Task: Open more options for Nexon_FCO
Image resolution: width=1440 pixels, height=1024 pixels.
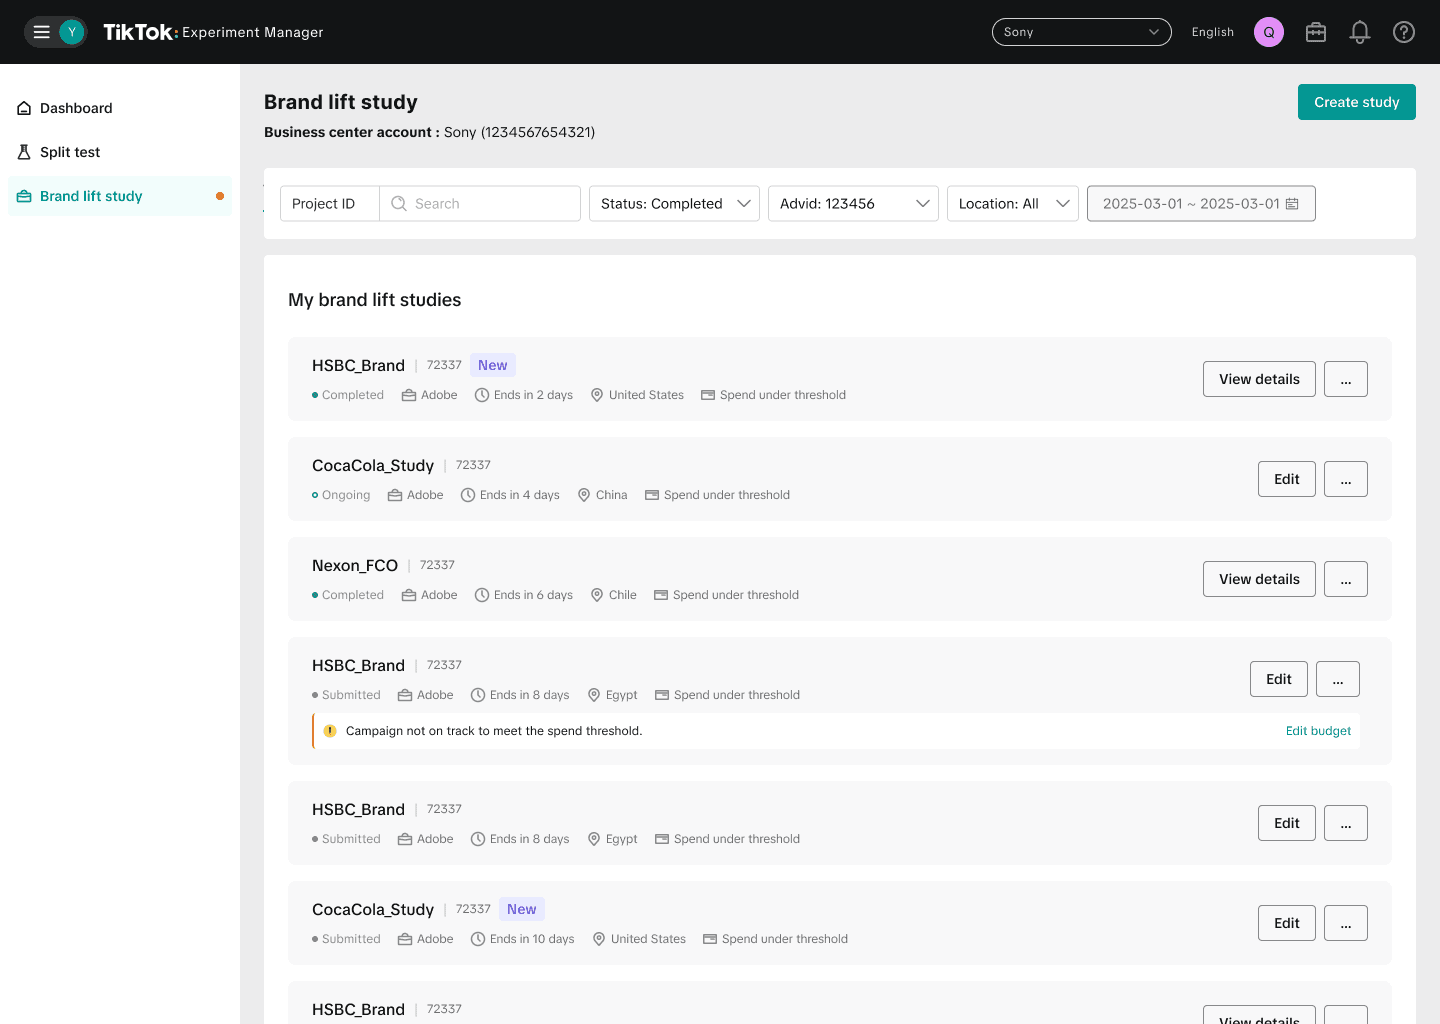Action: 1345,579
